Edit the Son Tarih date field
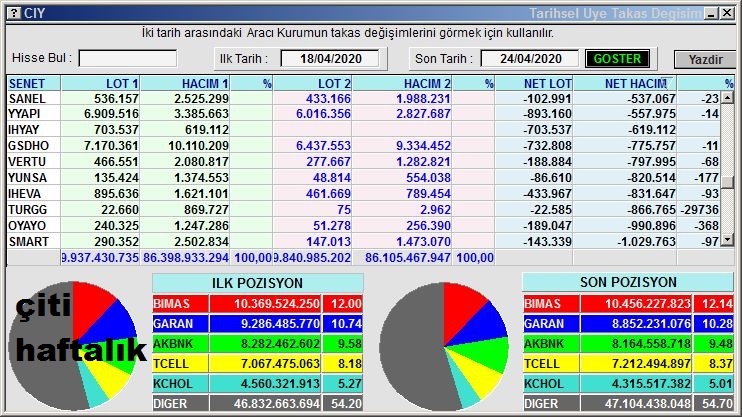The height and width of the screenshot is (417, 742). (x=530, y=59)
